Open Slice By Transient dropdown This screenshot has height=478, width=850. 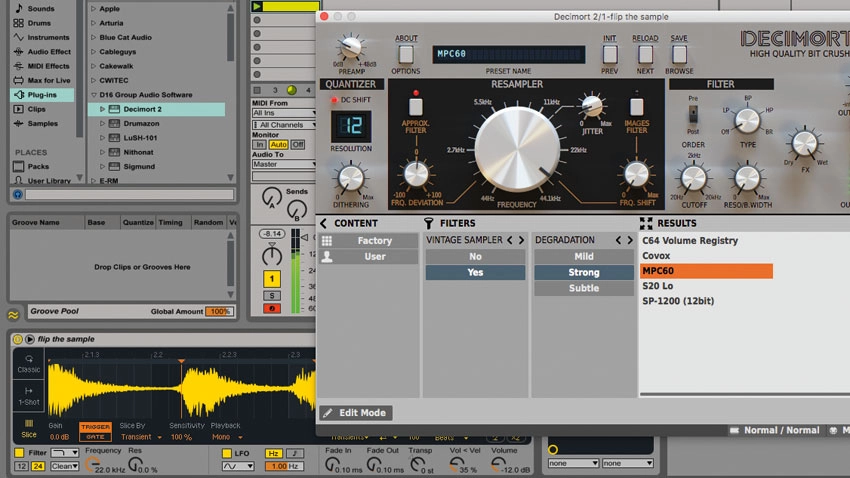(x=141, y=437)
